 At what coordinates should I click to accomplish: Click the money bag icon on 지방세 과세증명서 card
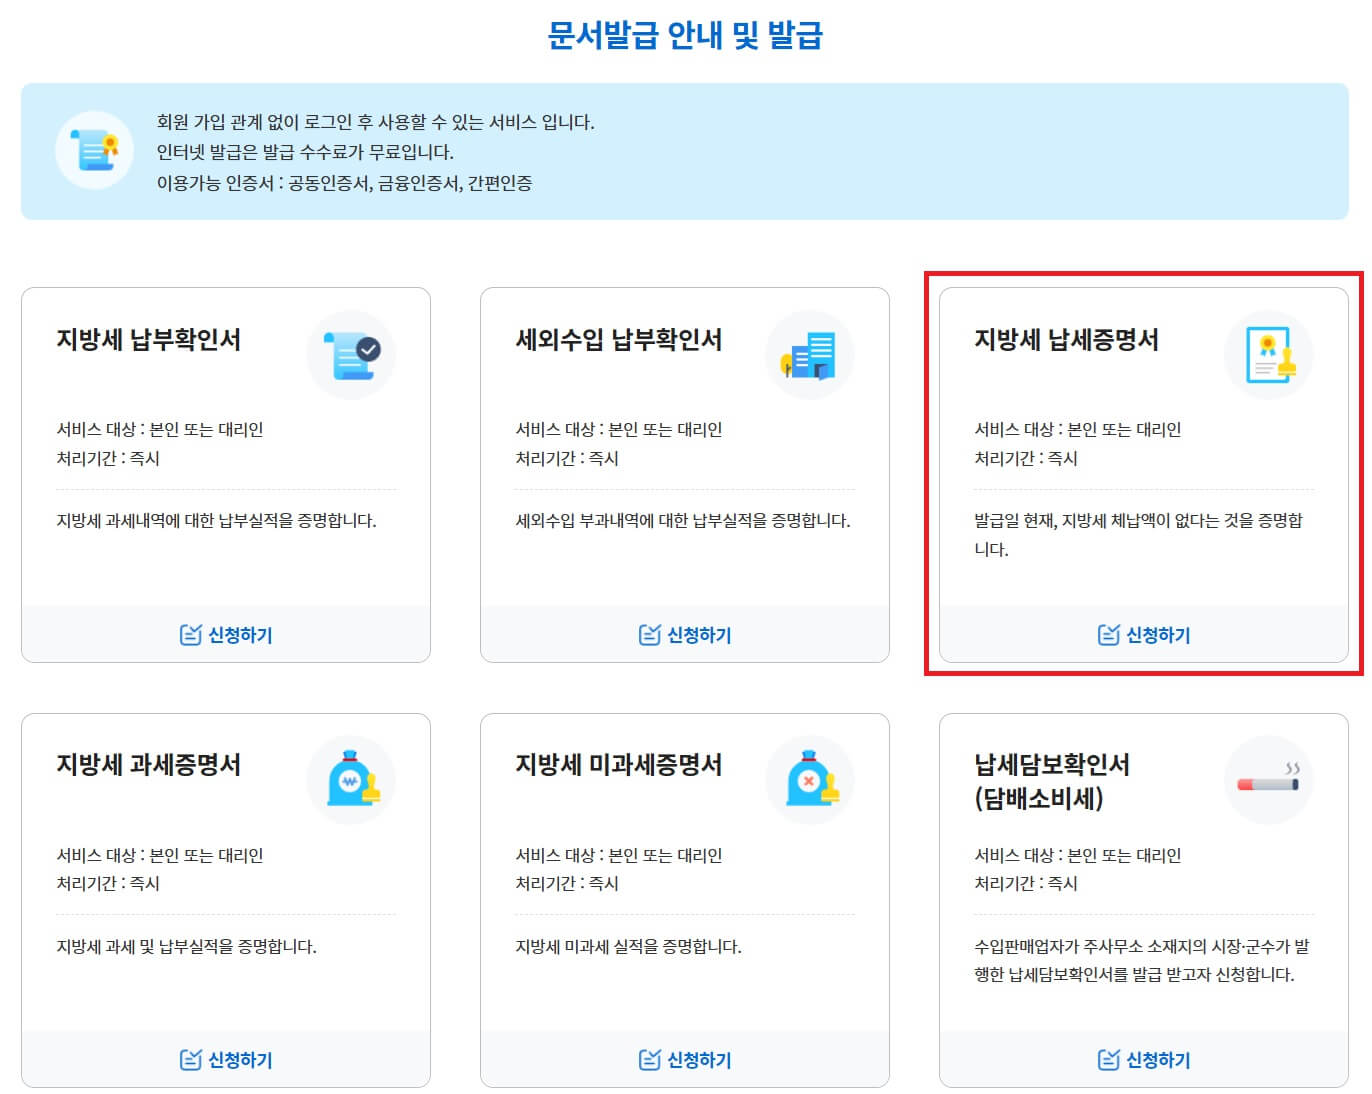(x=350, y=781)
